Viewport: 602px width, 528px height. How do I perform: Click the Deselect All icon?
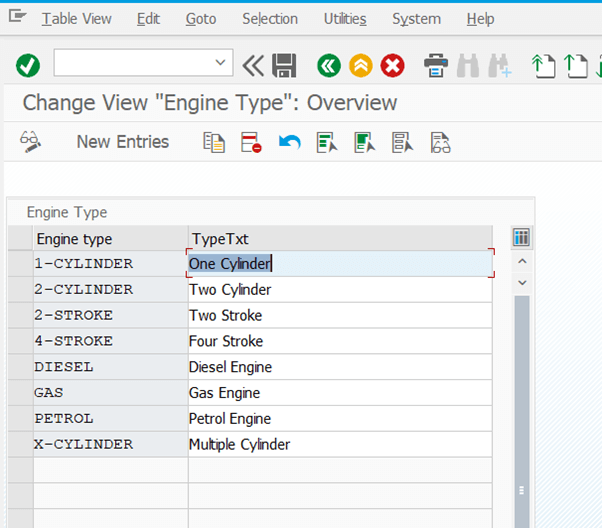tap(402, 142)
